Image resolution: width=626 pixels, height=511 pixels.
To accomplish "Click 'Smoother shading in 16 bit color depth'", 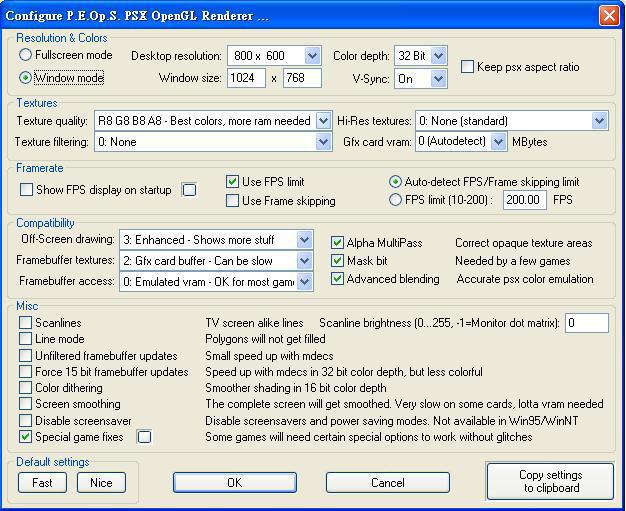I will coord(296,388).
